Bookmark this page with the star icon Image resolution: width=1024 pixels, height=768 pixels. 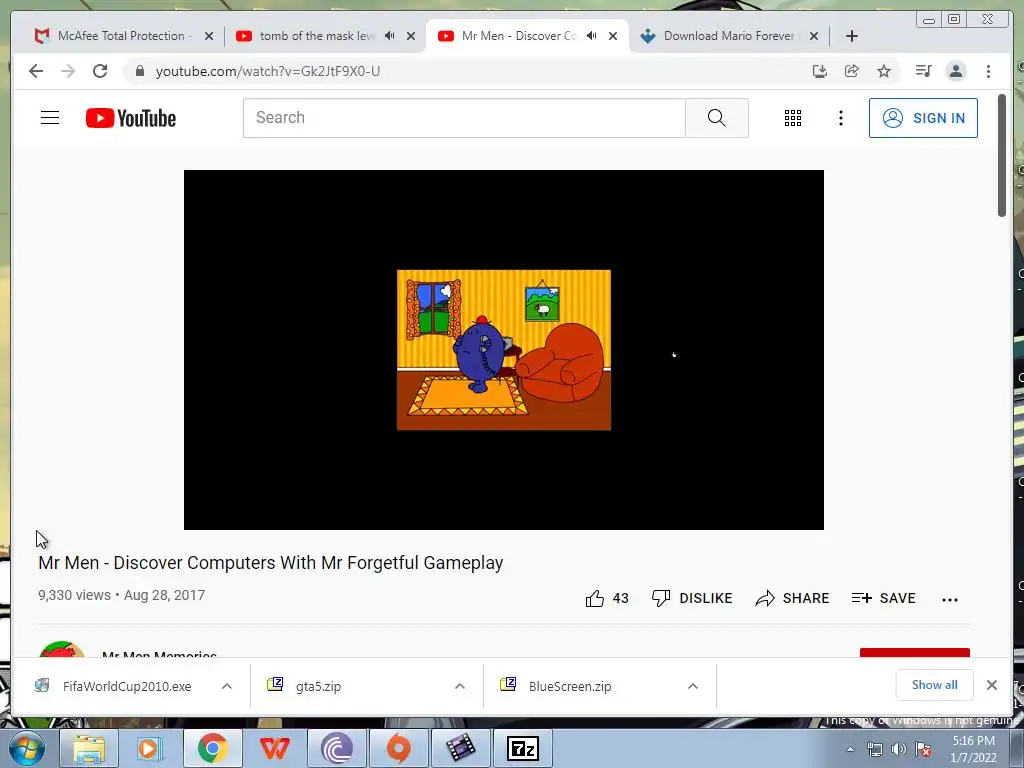884,71
